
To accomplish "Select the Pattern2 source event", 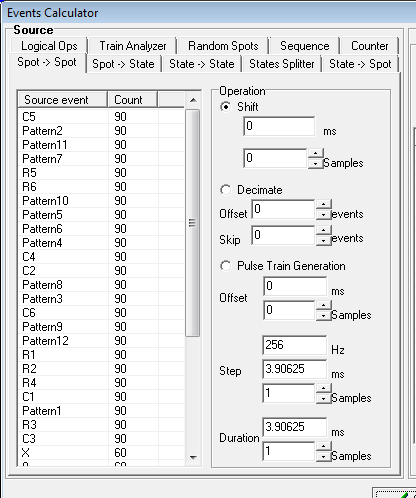I will point(101,131).
